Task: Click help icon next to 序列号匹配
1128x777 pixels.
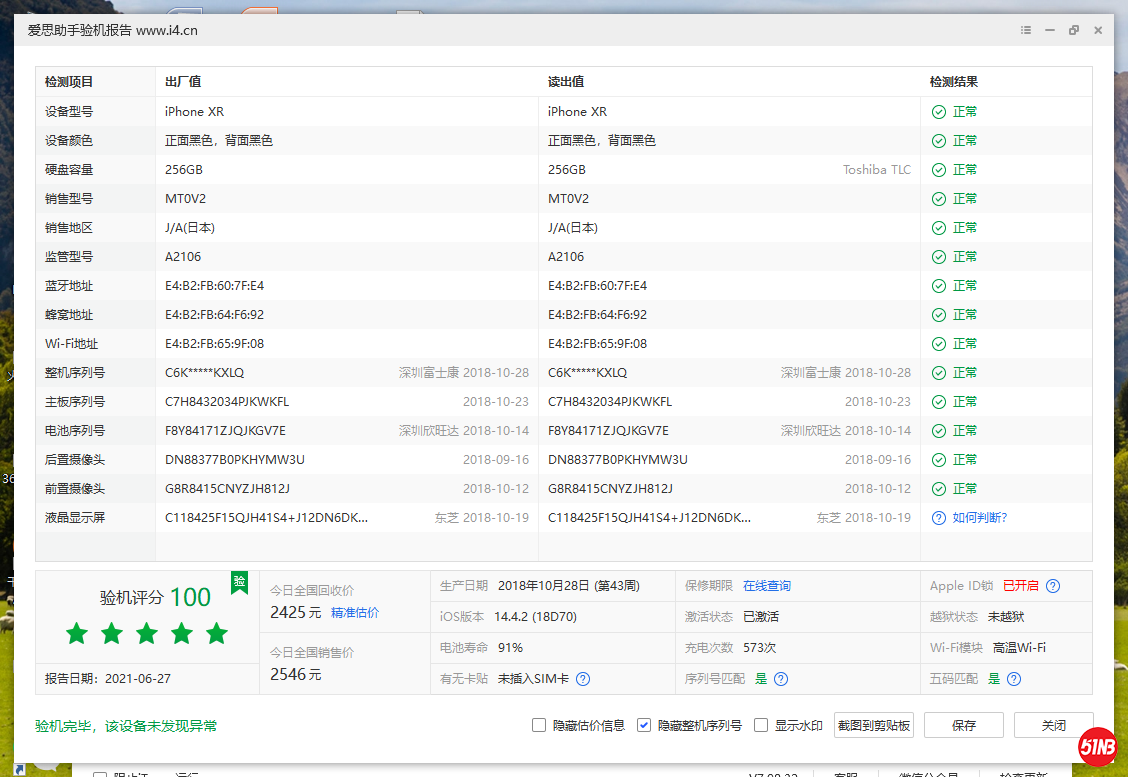Action: tap(781, 679)
